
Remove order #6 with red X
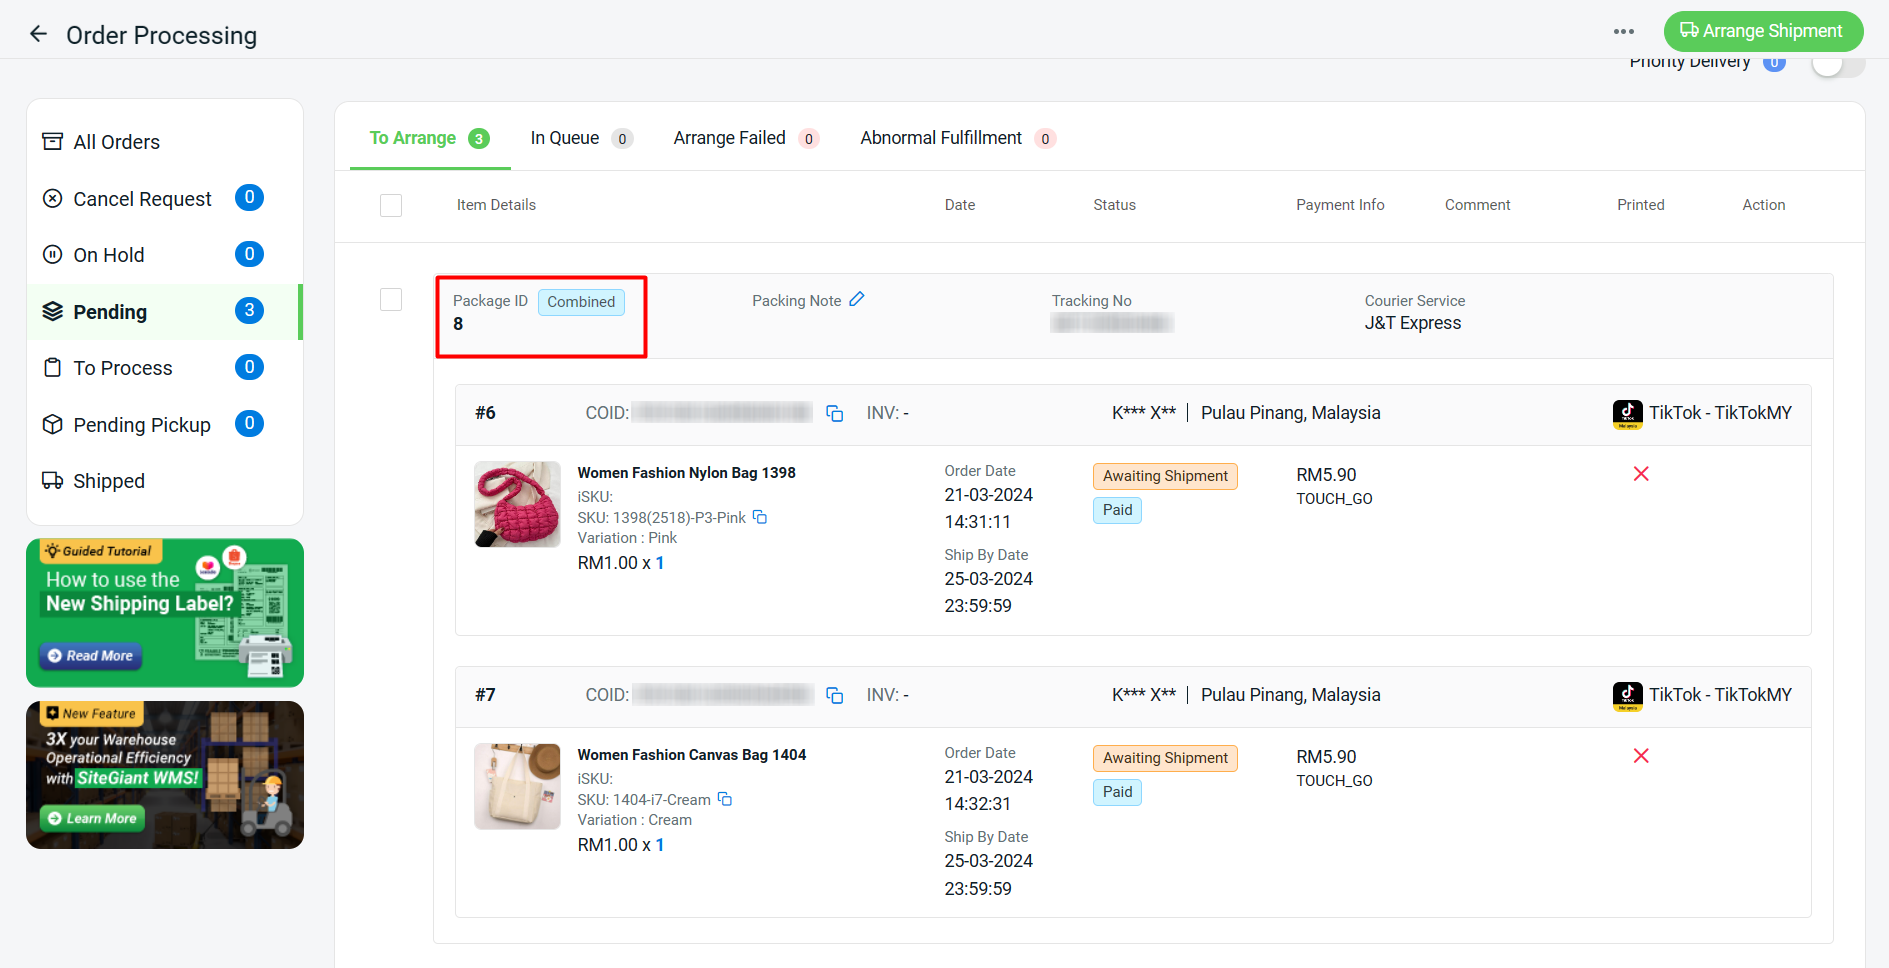(1640, 474)
